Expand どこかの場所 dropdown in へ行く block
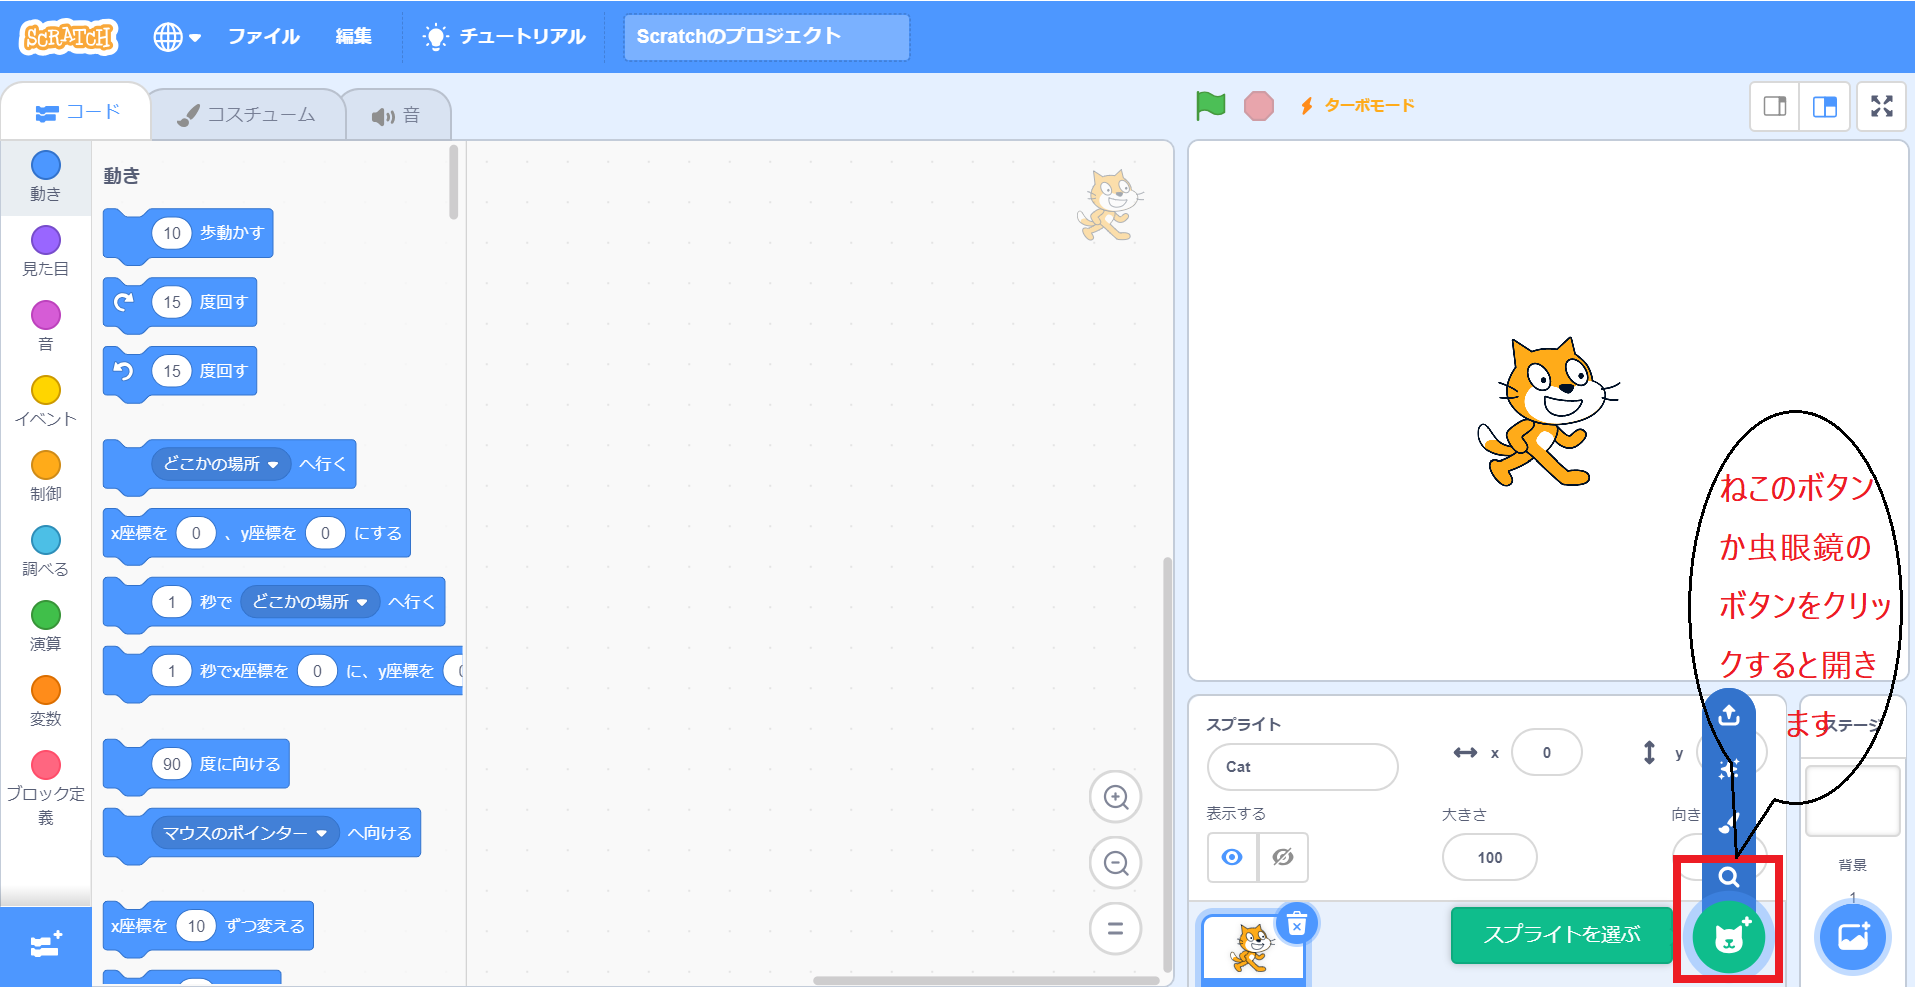 (221, 464)
